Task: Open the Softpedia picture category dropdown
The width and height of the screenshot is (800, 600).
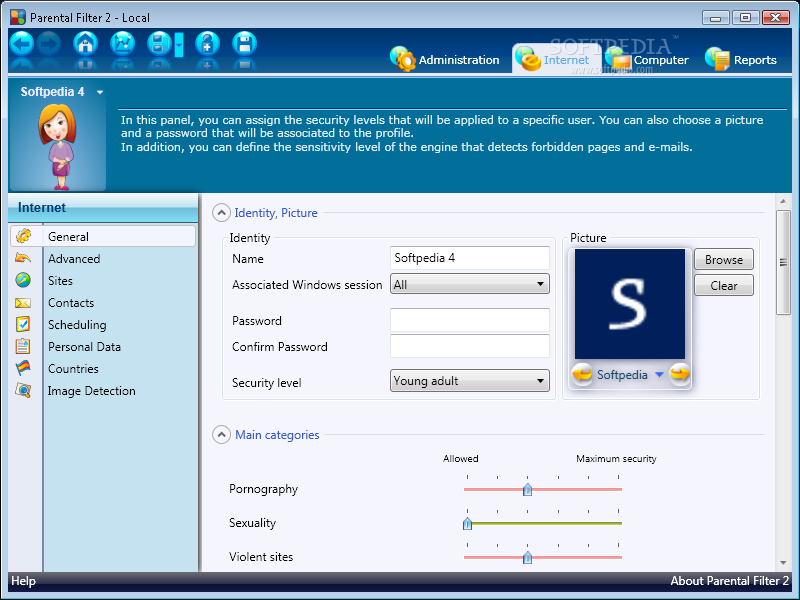Action: (659, 374)
